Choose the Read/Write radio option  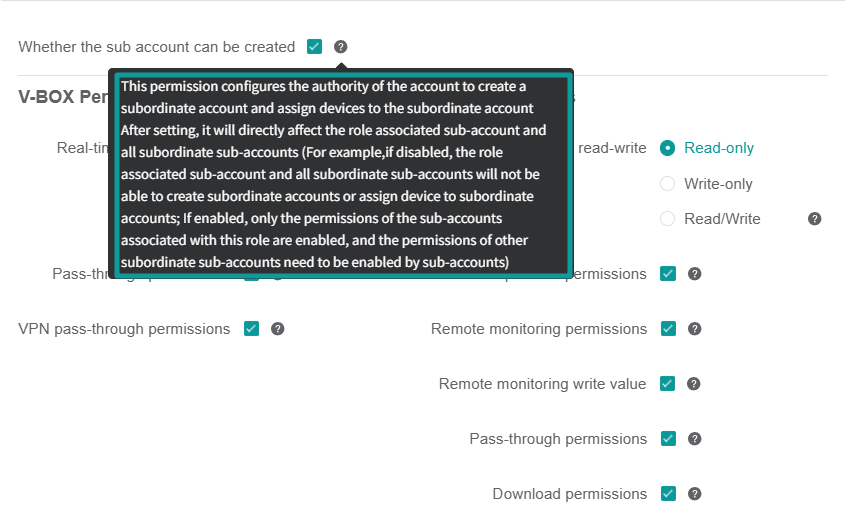667,219
